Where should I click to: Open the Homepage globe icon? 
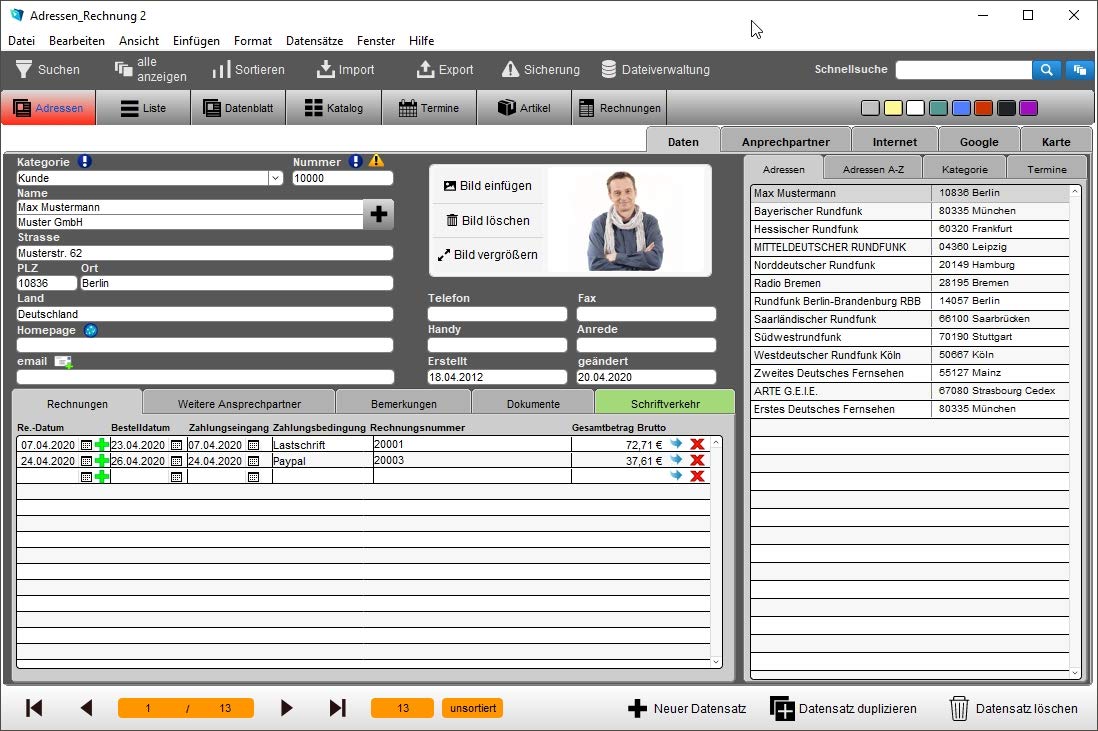click(x=90, y=330)
